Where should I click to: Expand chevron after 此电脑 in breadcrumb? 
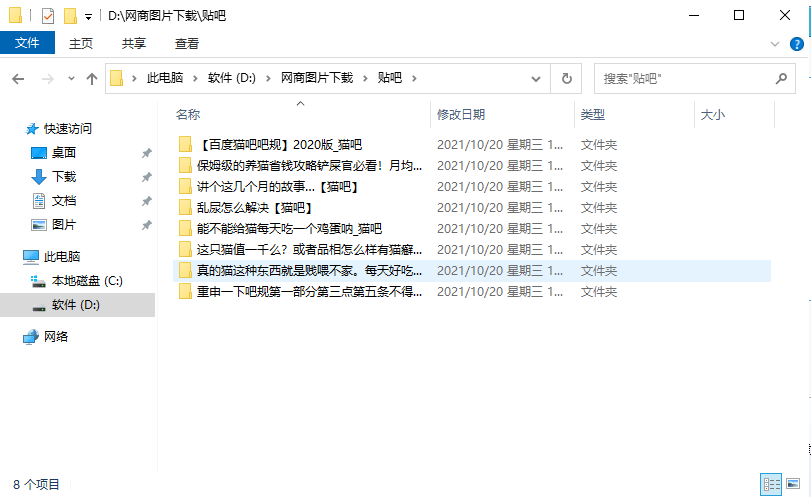196,79
